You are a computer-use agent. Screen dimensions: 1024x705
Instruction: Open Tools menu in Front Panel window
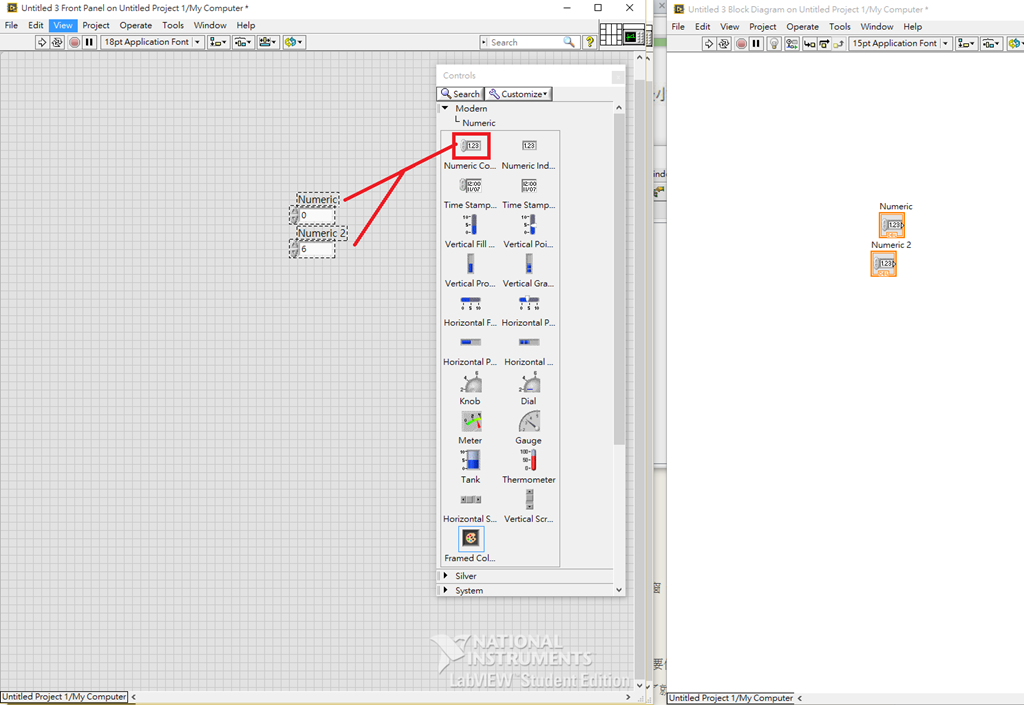coord(173,25)
